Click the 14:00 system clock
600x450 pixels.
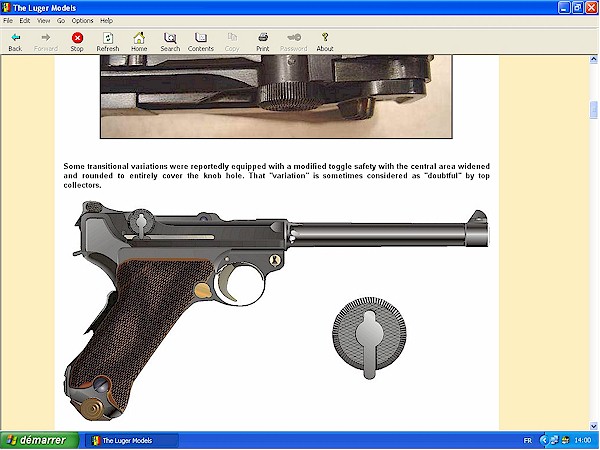[x=582, y=441]
